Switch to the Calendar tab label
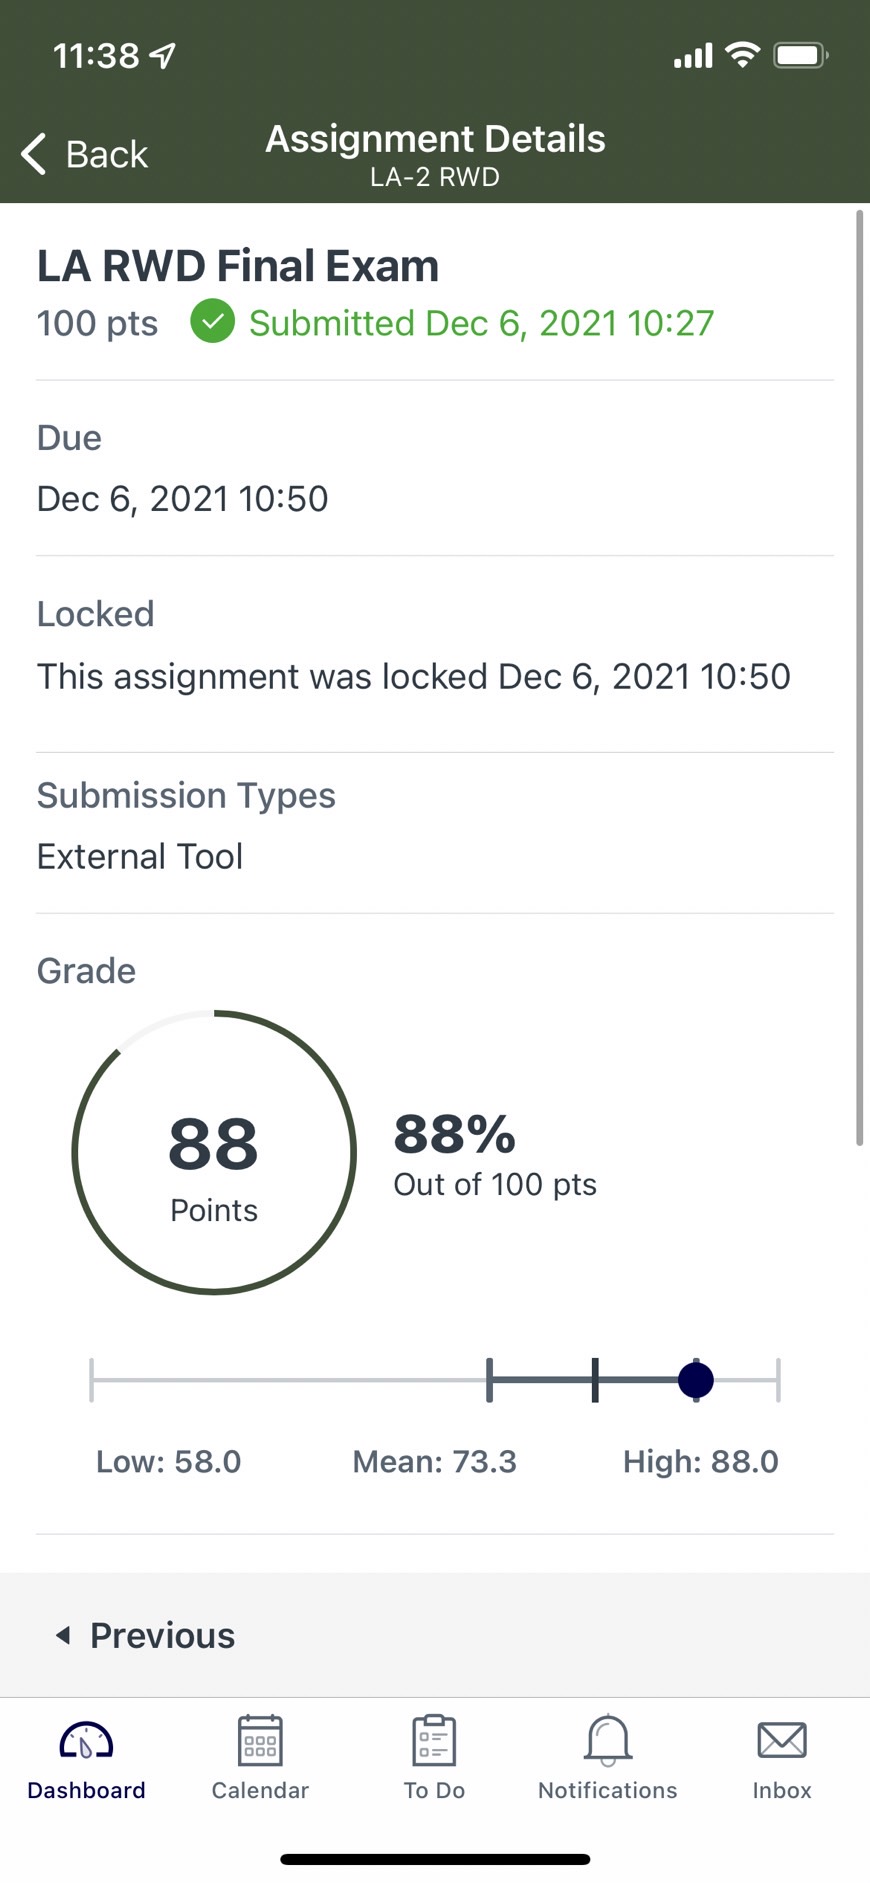 point(260,1790)
